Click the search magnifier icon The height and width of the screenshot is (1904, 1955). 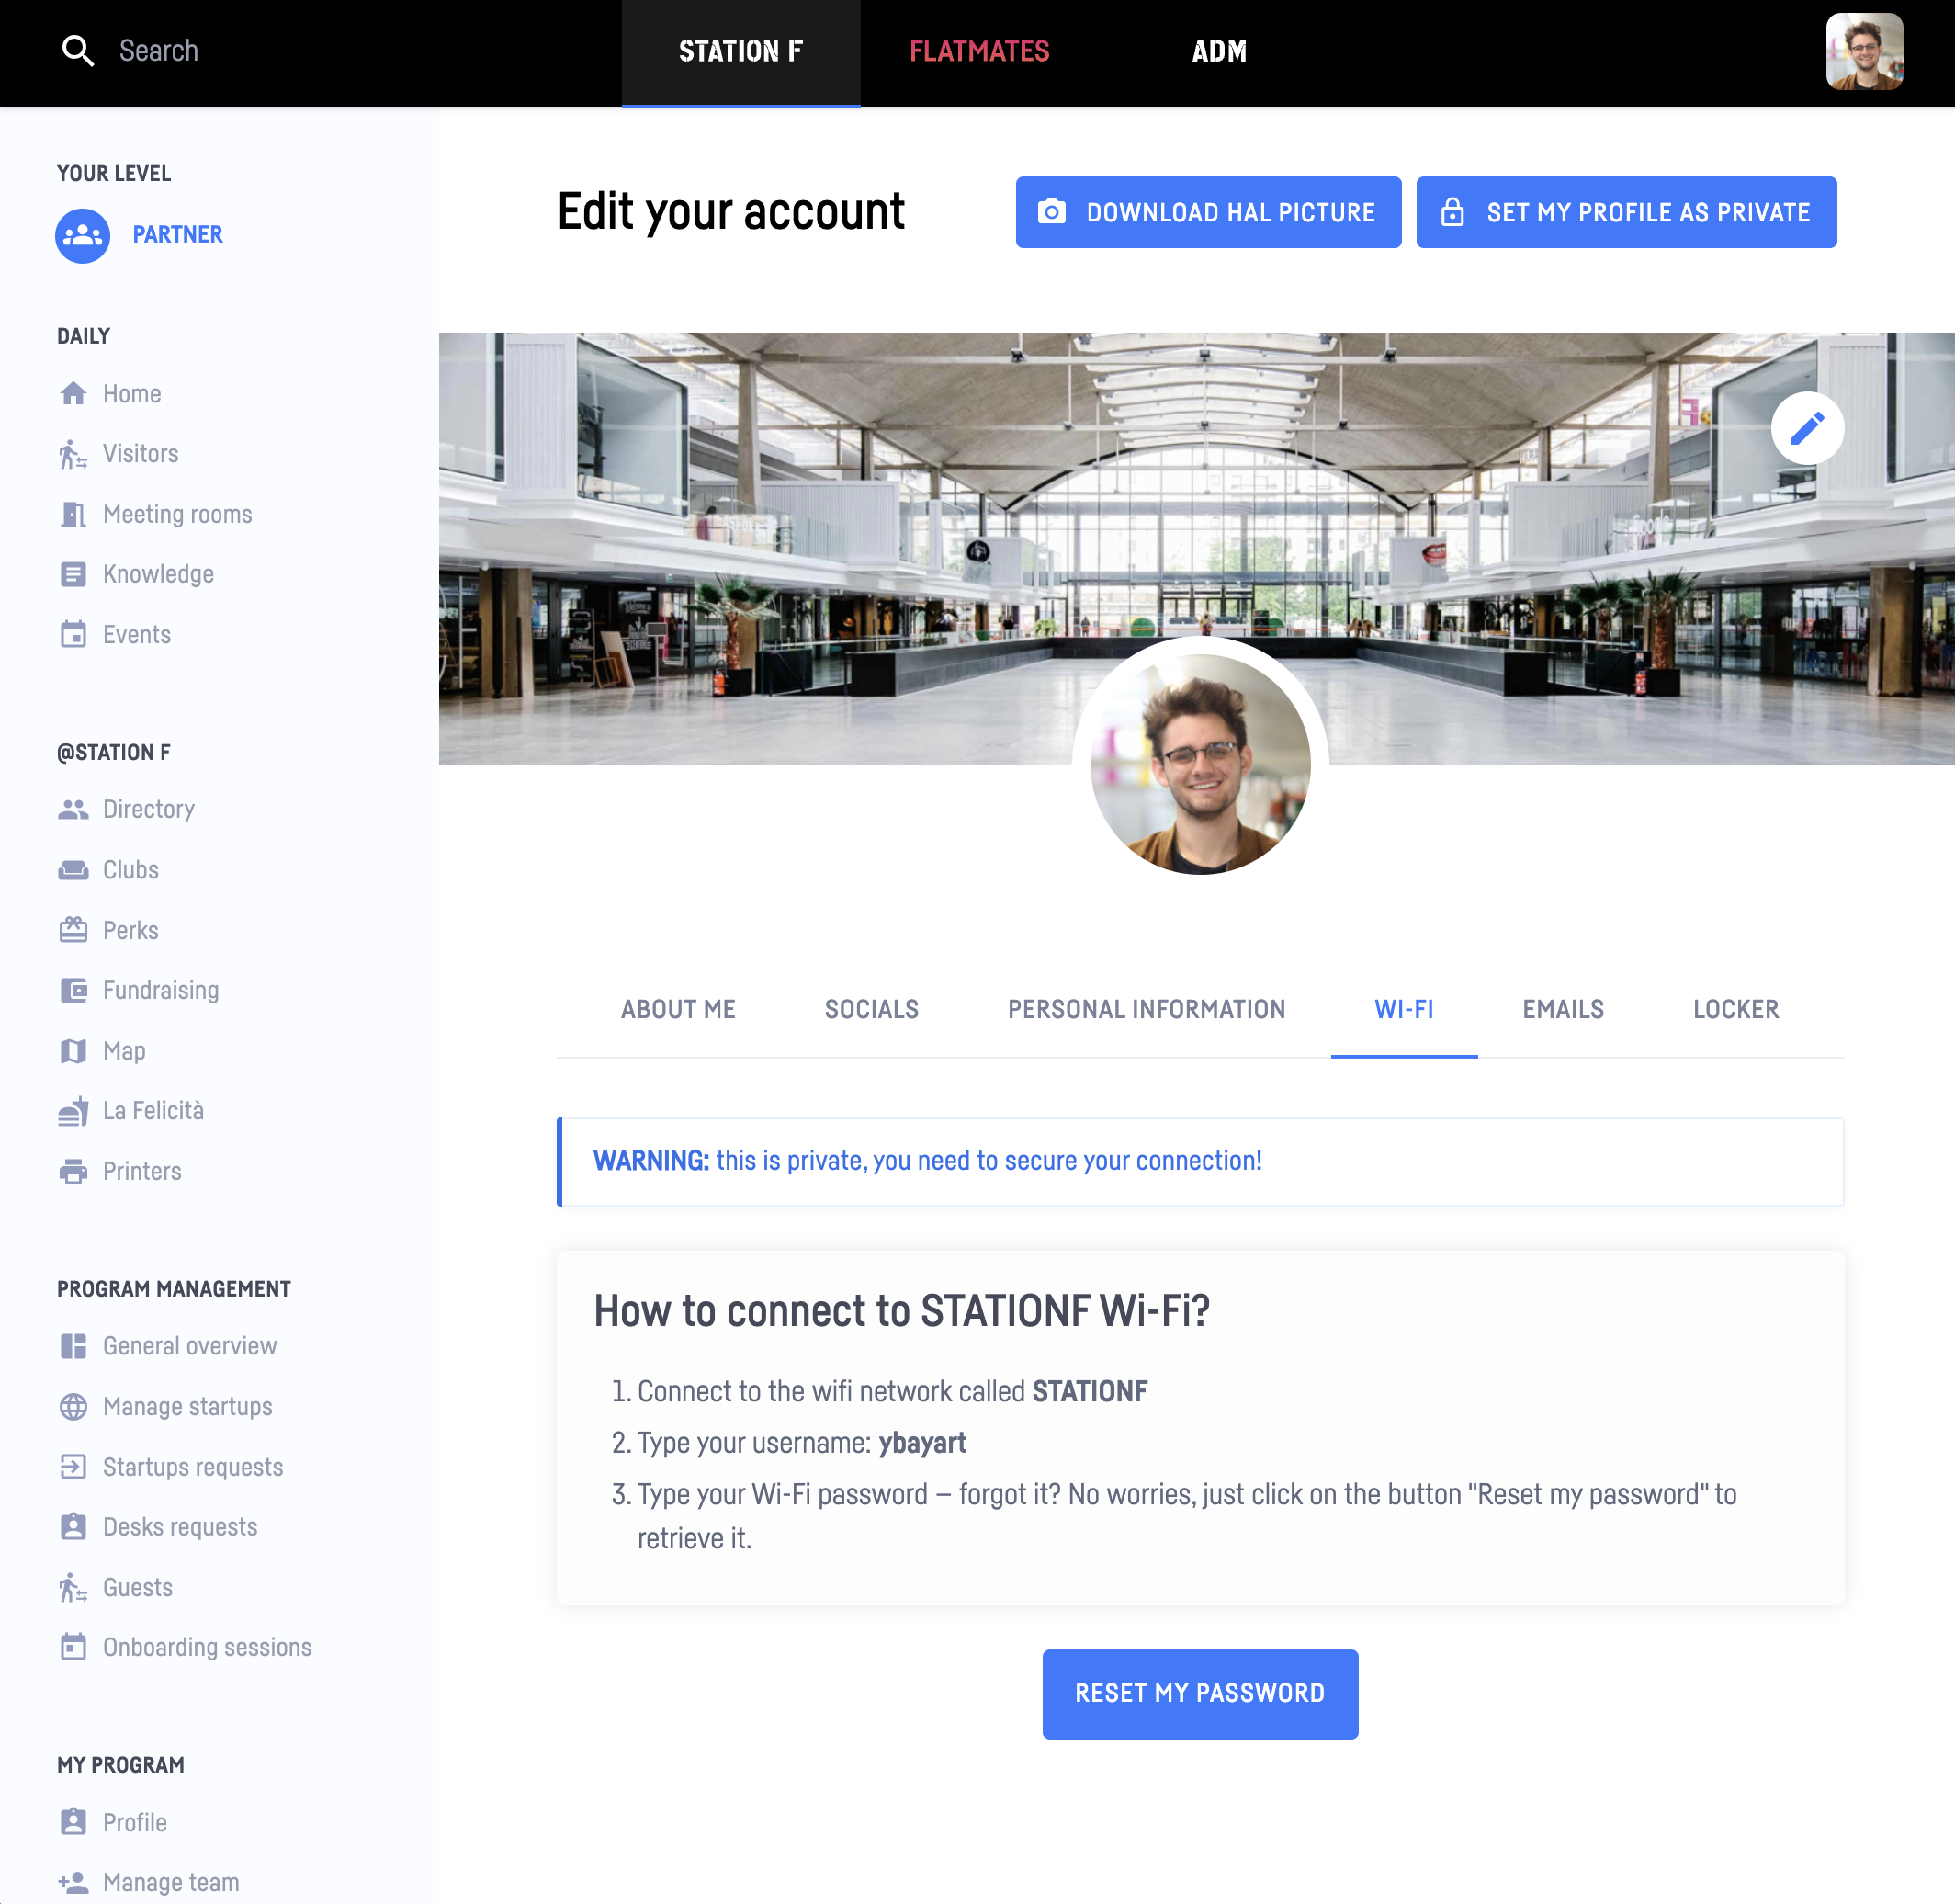tap(78, 51)
